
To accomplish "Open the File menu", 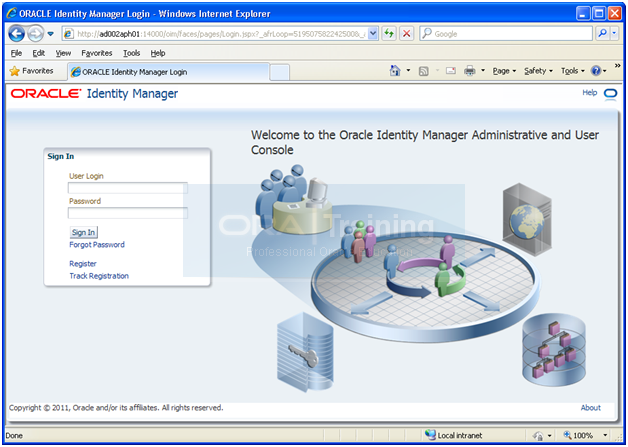I will [16, 53].
